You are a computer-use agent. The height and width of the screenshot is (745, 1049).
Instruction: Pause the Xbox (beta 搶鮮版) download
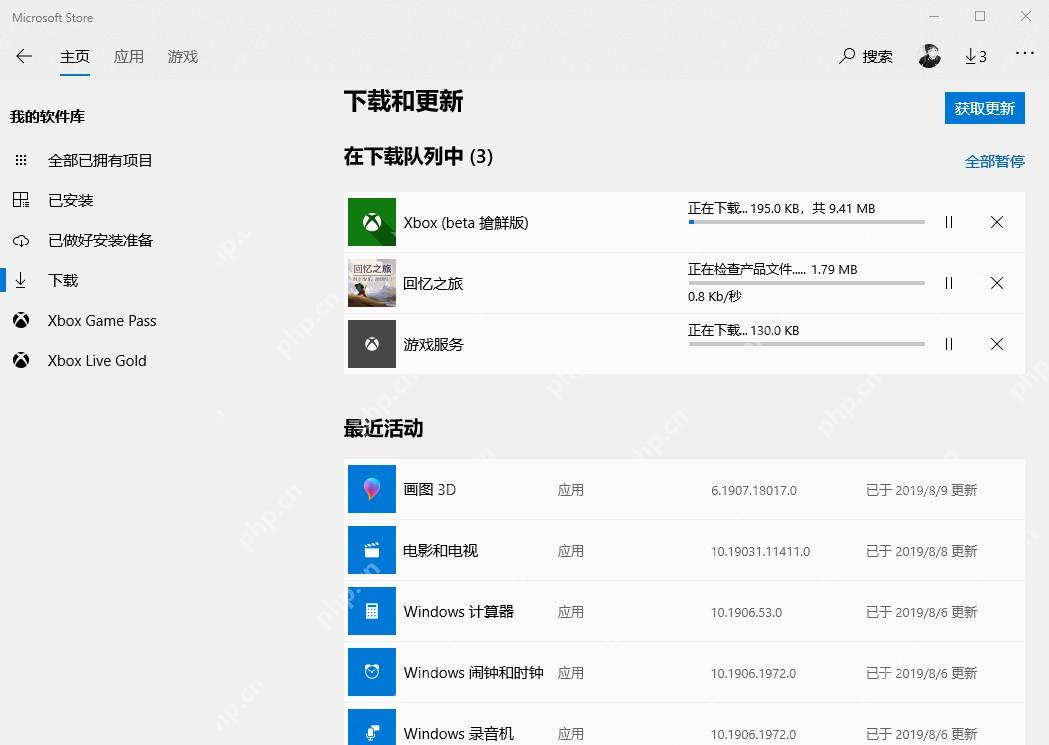pos(949,222)
